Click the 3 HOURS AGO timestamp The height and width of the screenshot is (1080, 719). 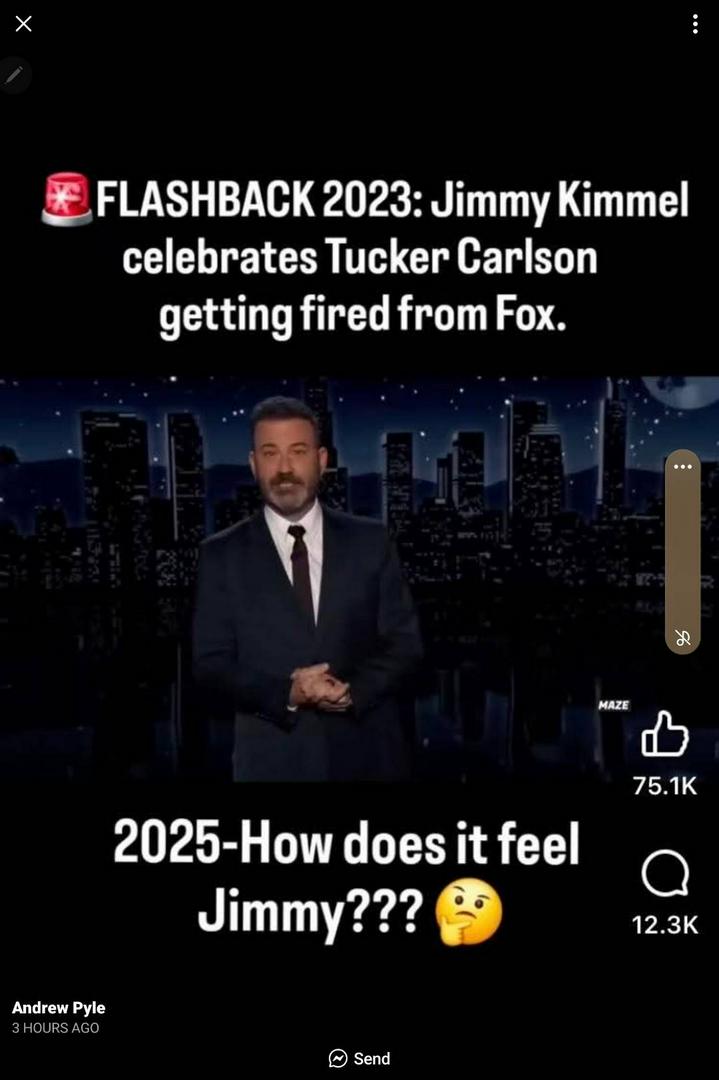55,1028
